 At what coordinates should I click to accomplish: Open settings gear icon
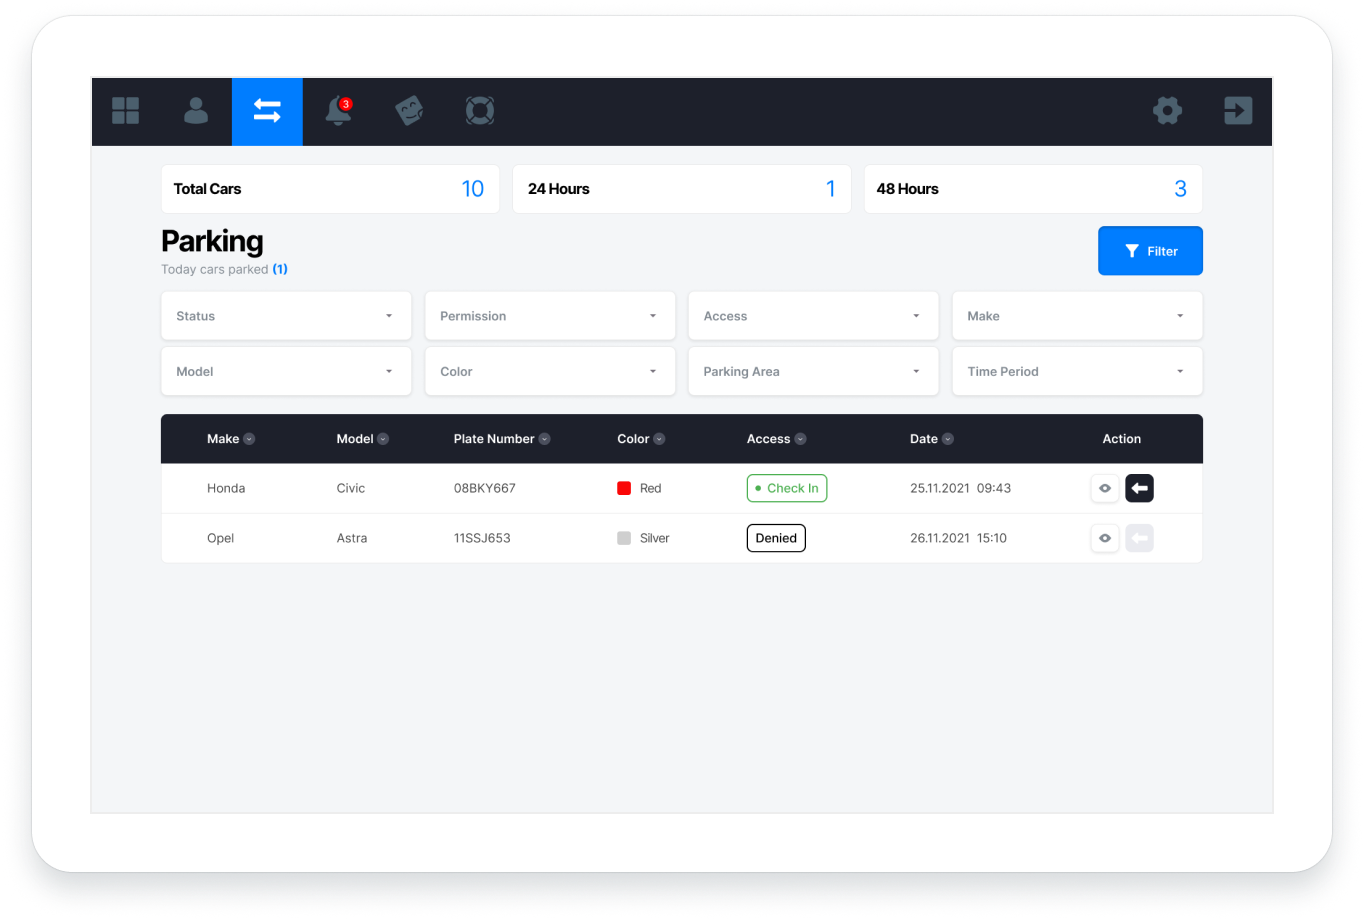(1167, 111)
